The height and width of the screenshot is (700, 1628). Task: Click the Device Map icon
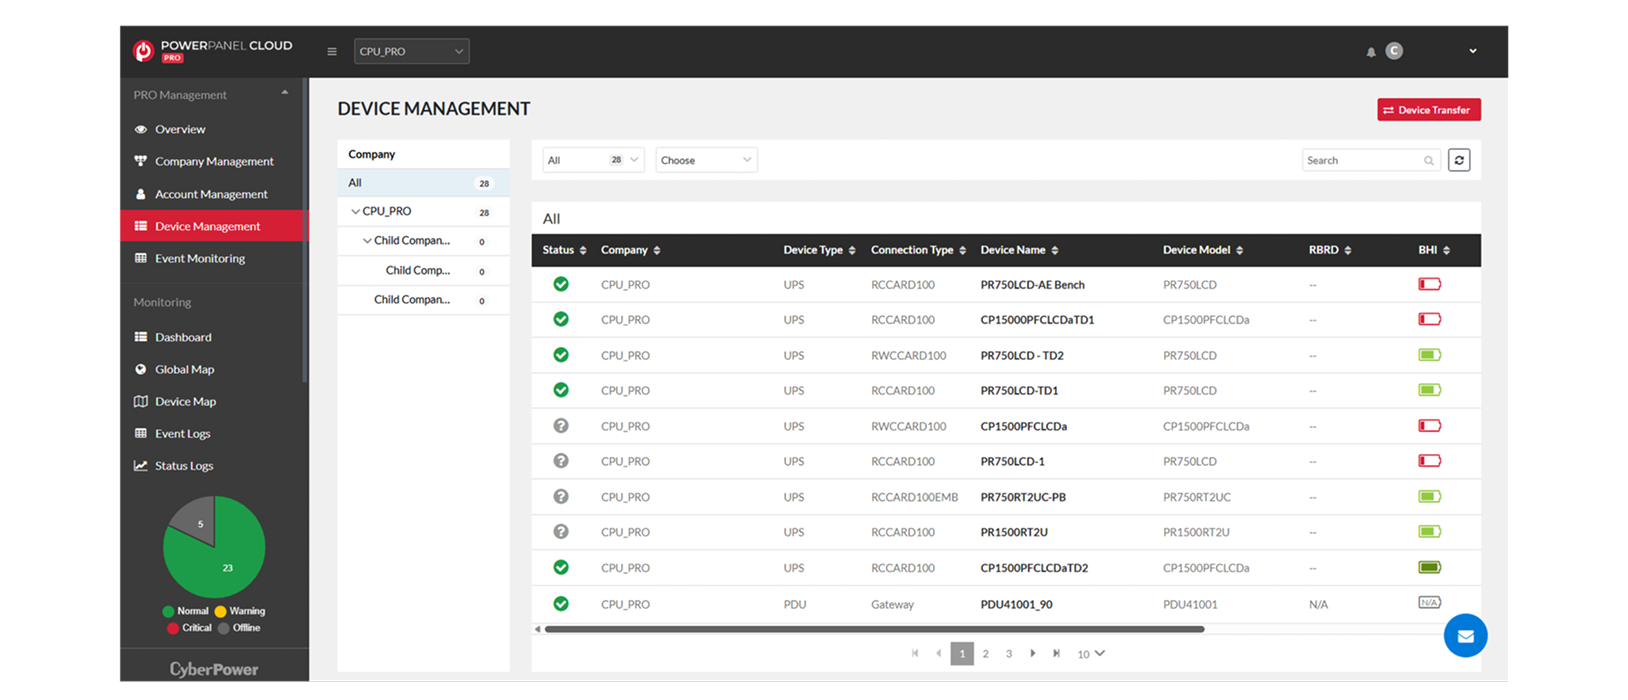(x=141, y=401)
